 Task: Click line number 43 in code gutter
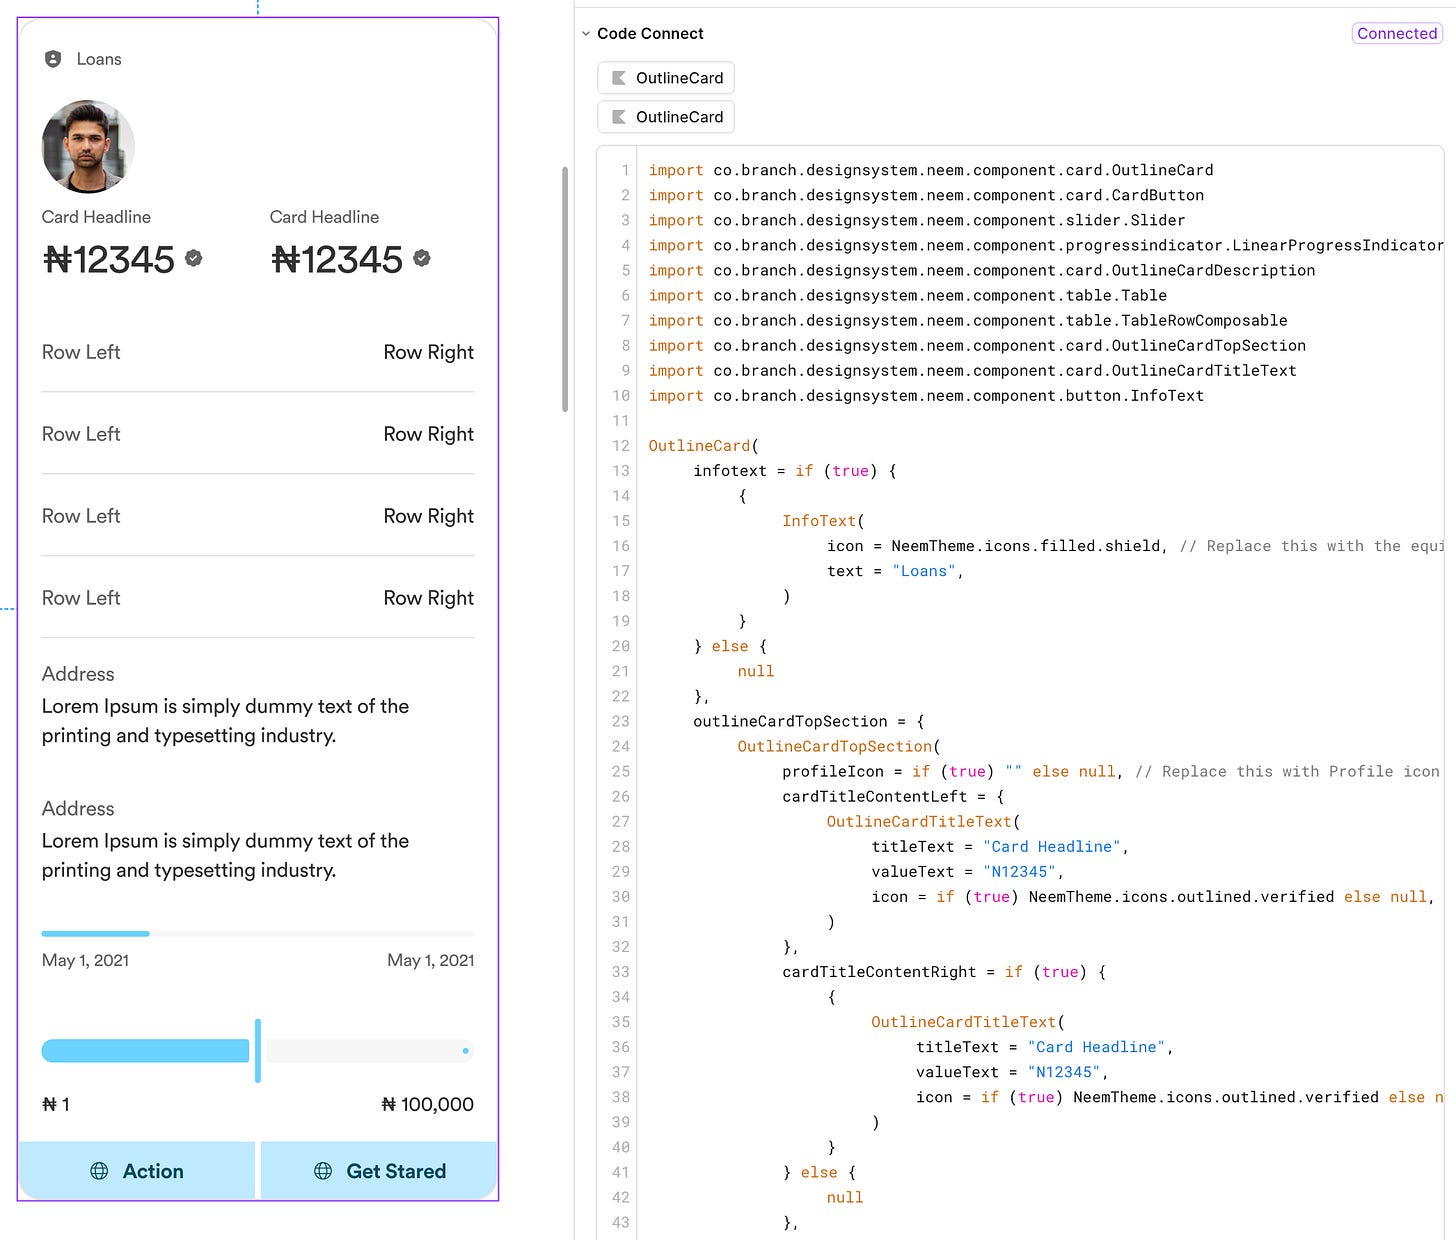pyautogui.click(x=621, y=1222)
